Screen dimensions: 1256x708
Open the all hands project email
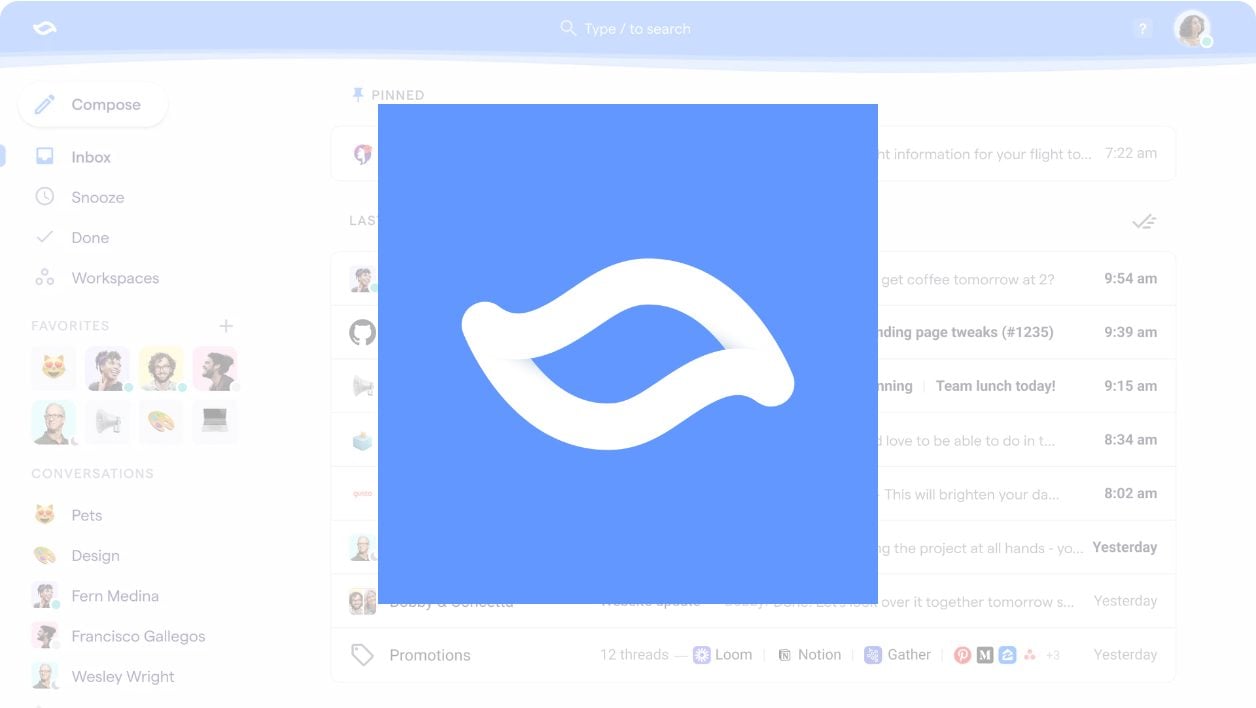click(x=753, y=548)
